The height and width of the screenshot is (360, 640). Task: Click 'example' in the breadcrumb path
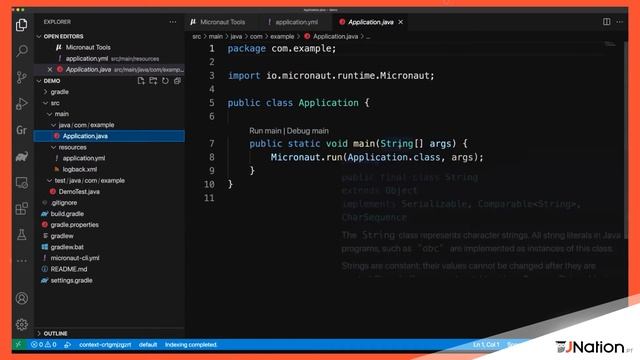(282, 36)
